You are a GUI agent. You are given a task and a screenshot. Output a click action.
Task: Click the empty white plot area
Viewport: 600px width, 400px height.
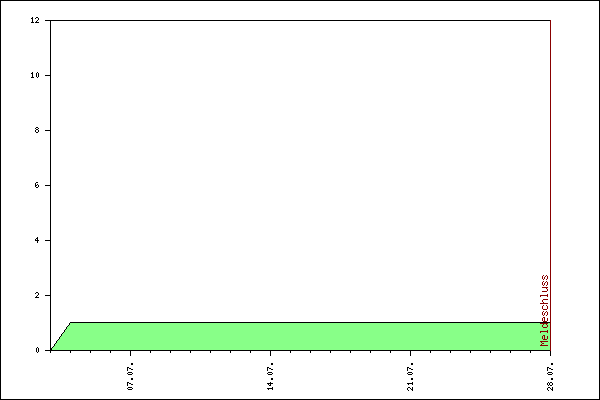point(300,170)
